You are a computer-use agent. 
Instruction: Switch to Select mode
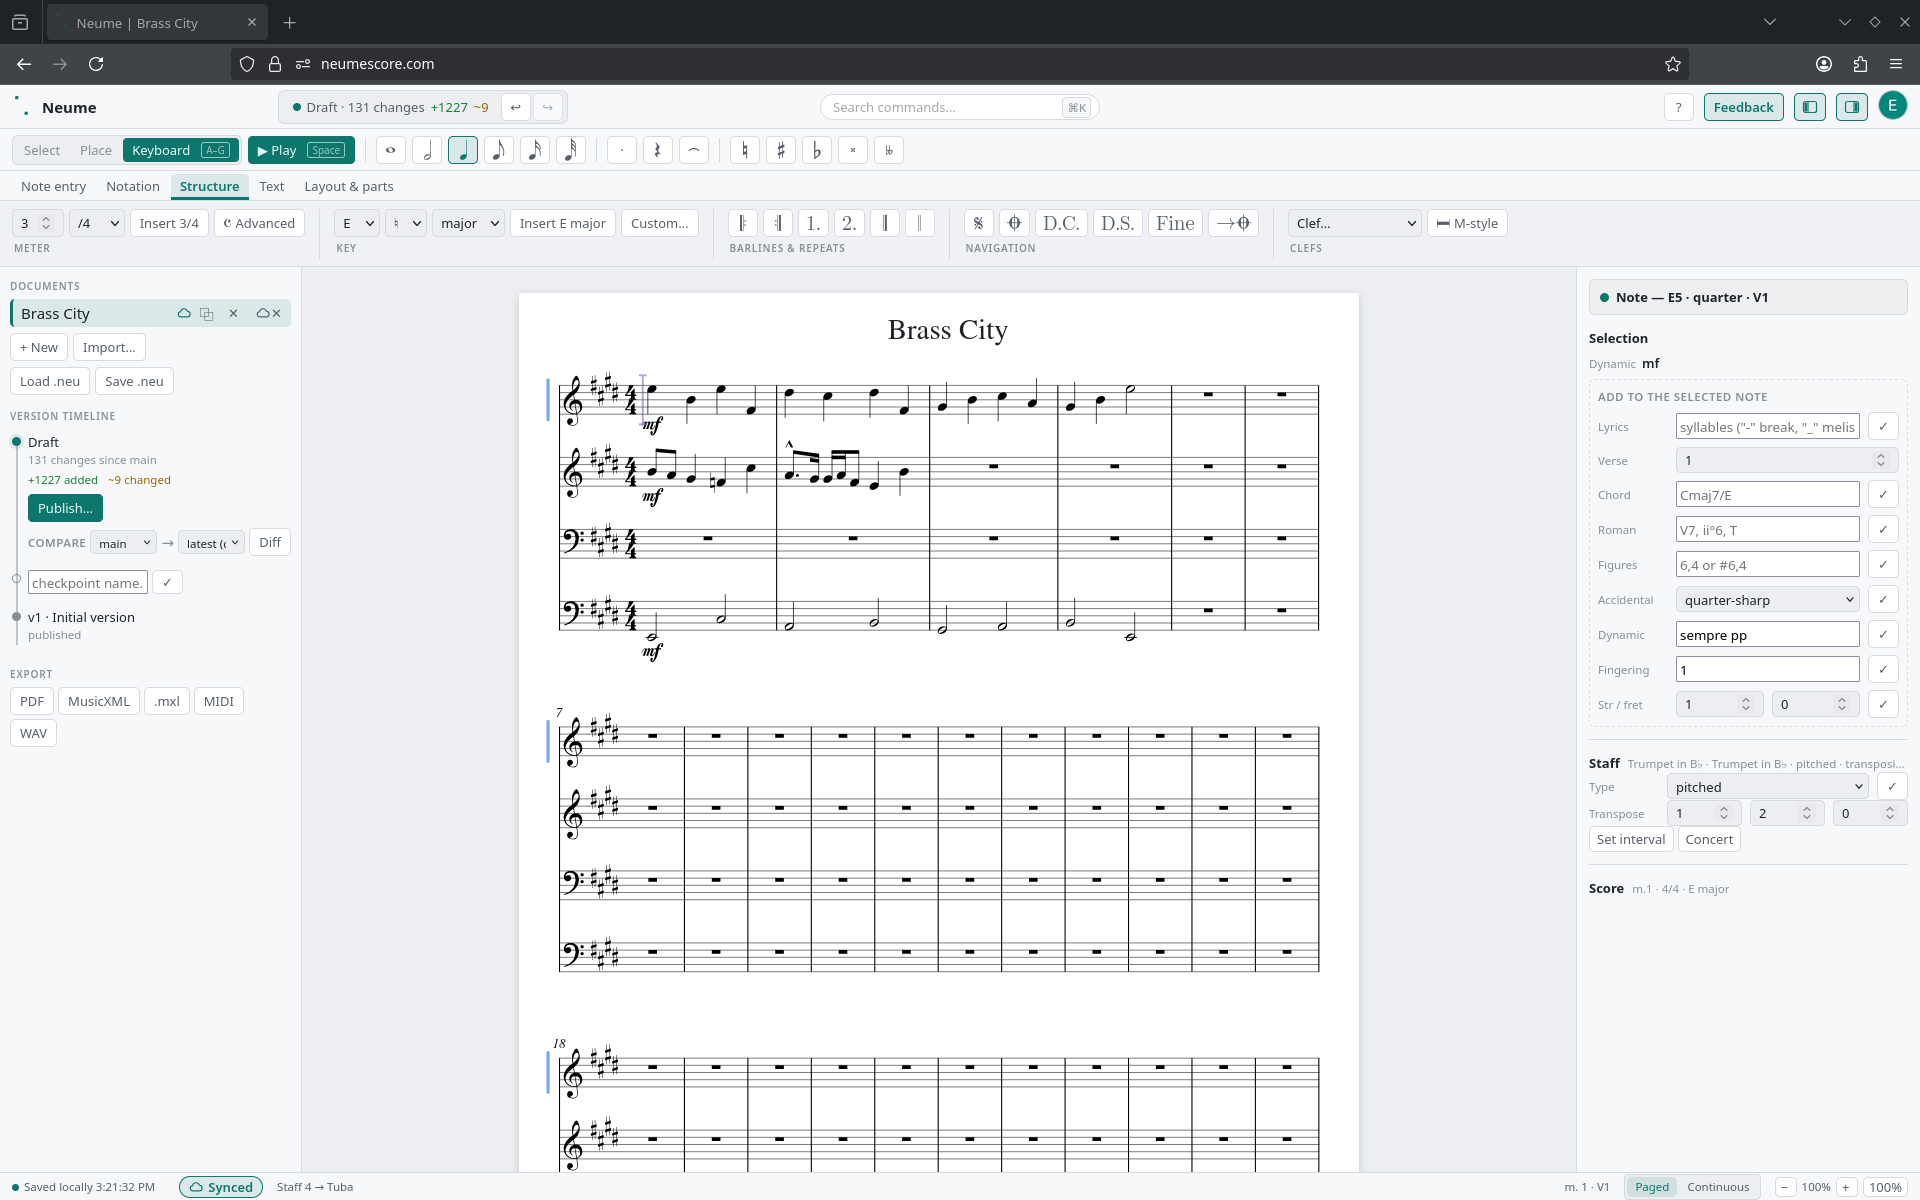42,151
